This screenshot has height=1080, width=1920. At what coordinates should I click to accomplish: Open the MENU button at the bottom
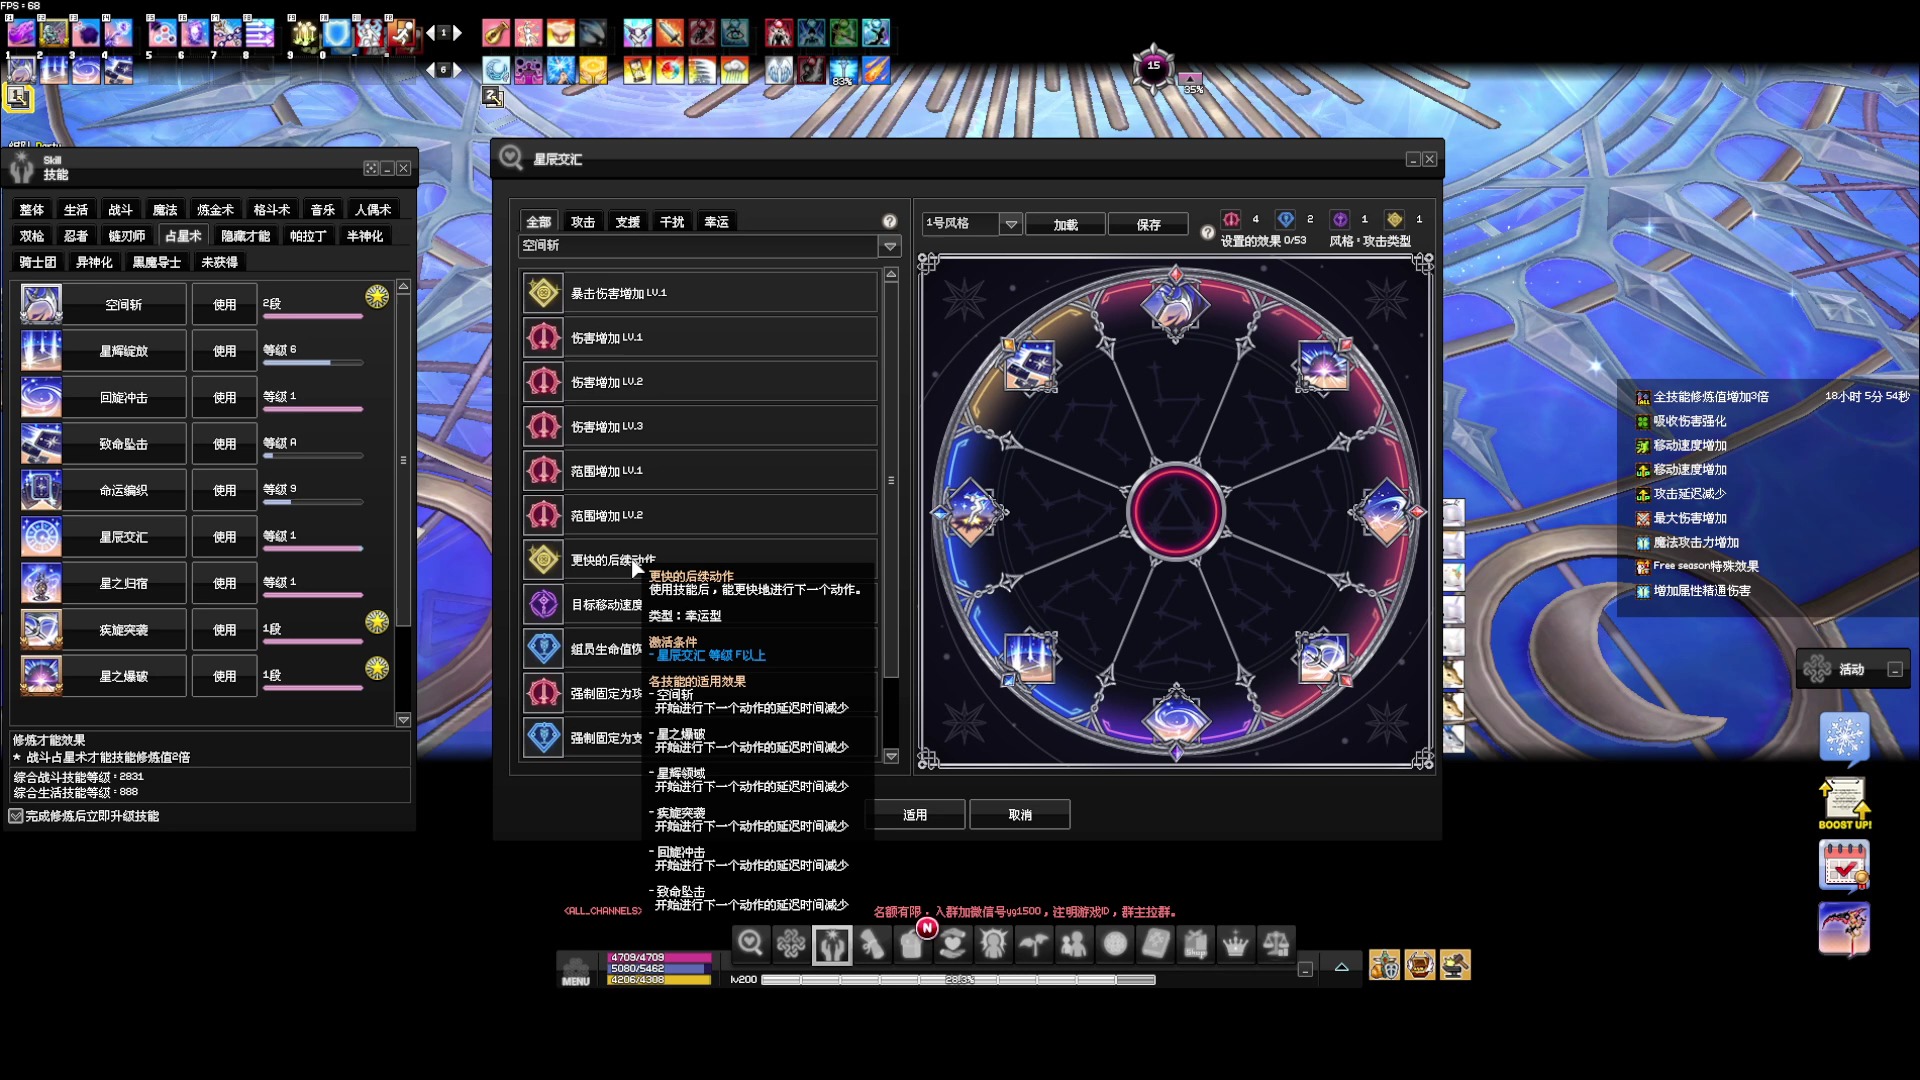tap(576, 970)
